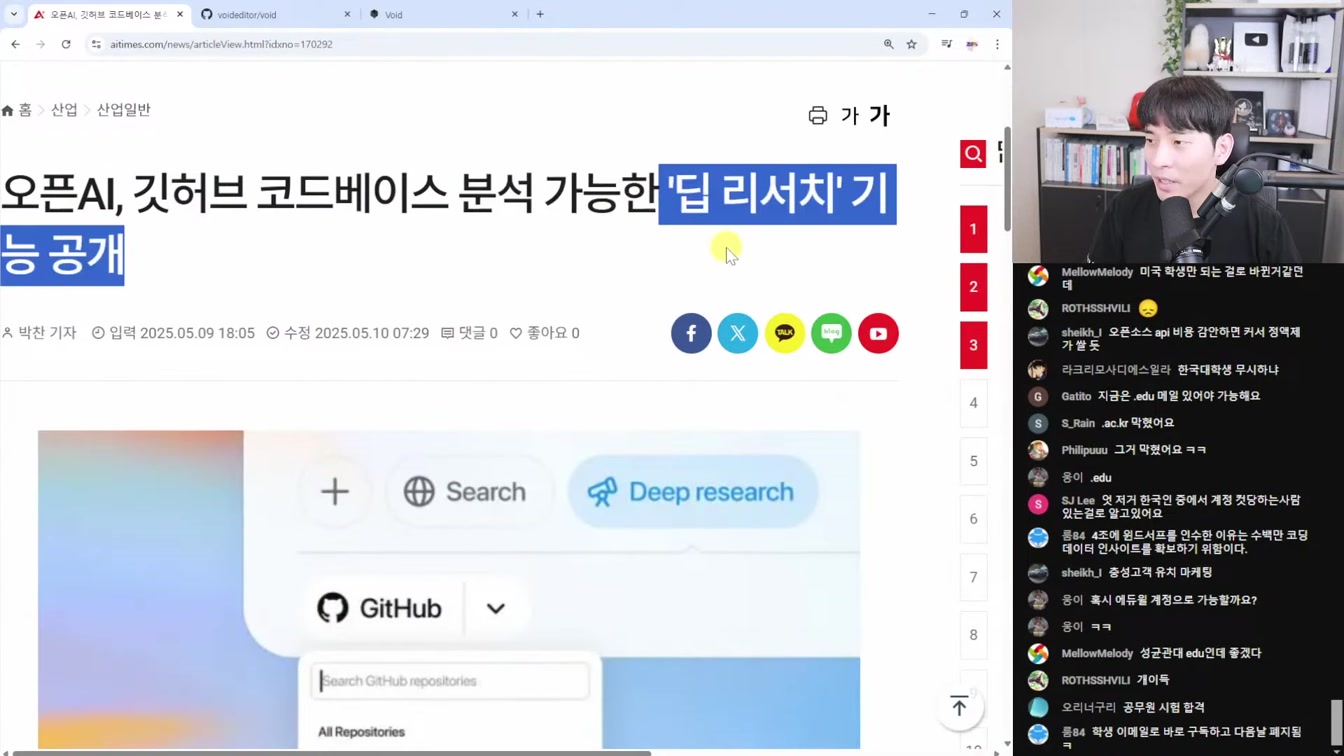This screenshot has height=756, width=1344.
Task: Click the profile avatar icon in toolbar
Action: (x=972, y=44)
